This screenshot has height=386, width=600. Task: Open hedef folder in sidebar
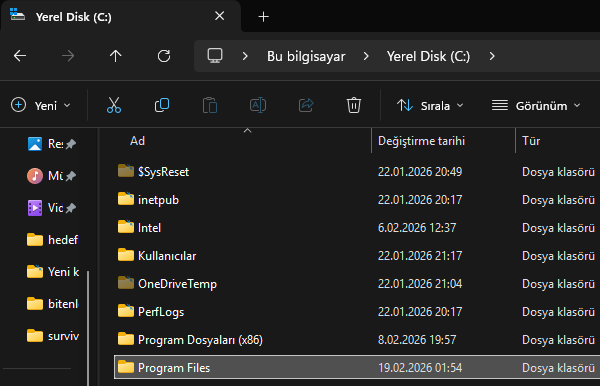click(52, 240)
